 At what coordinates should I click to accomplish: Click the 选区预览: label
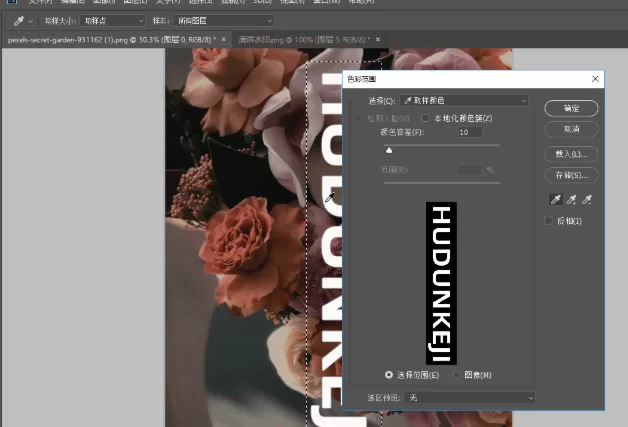click(x=383, y=398)
